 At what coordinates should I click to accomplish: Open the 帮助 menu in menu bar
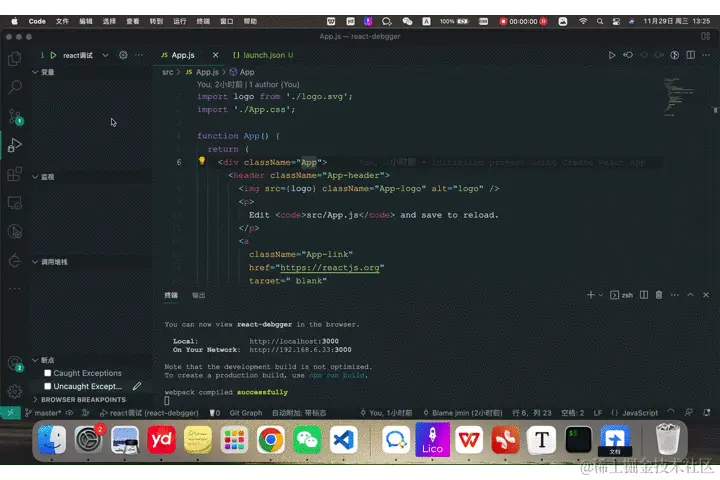click(250, 21)
